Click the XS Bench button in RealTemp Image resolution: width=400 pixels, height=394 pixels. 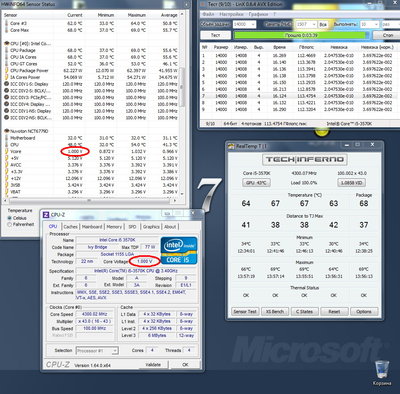pos(275,312)
